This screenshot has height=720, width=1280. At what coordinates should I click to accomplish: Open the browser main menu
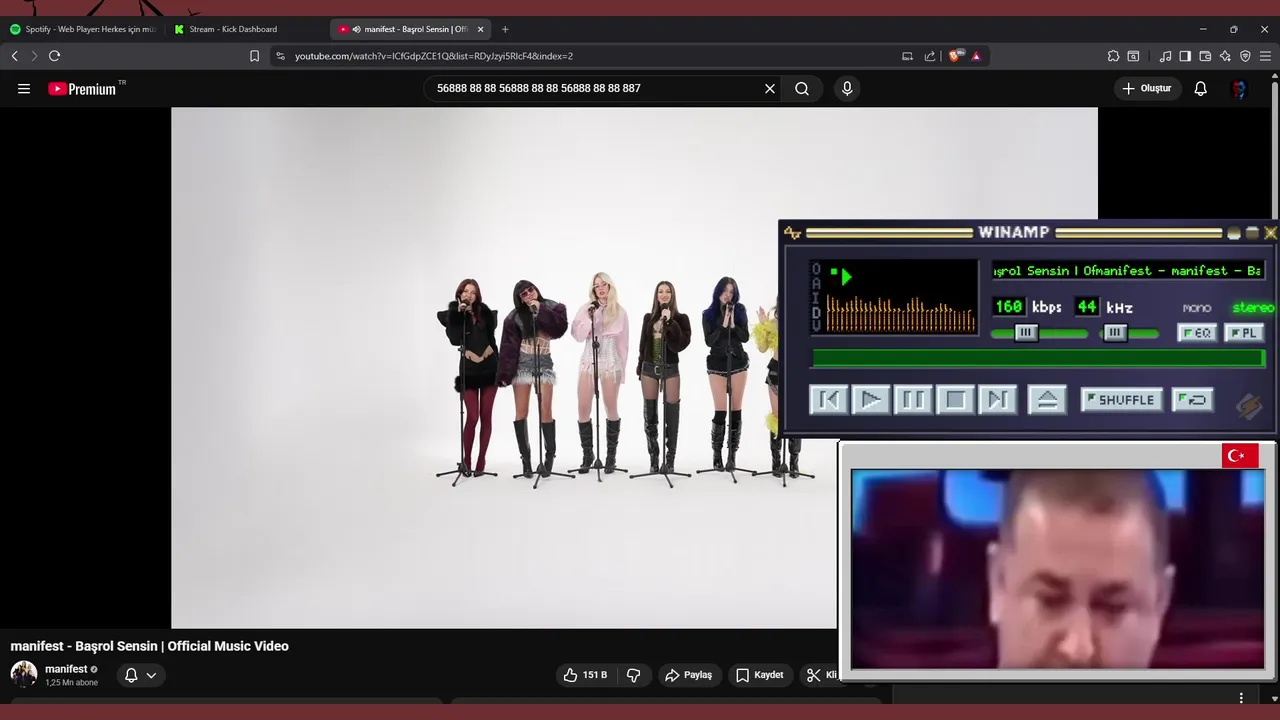pos(1265,56)
